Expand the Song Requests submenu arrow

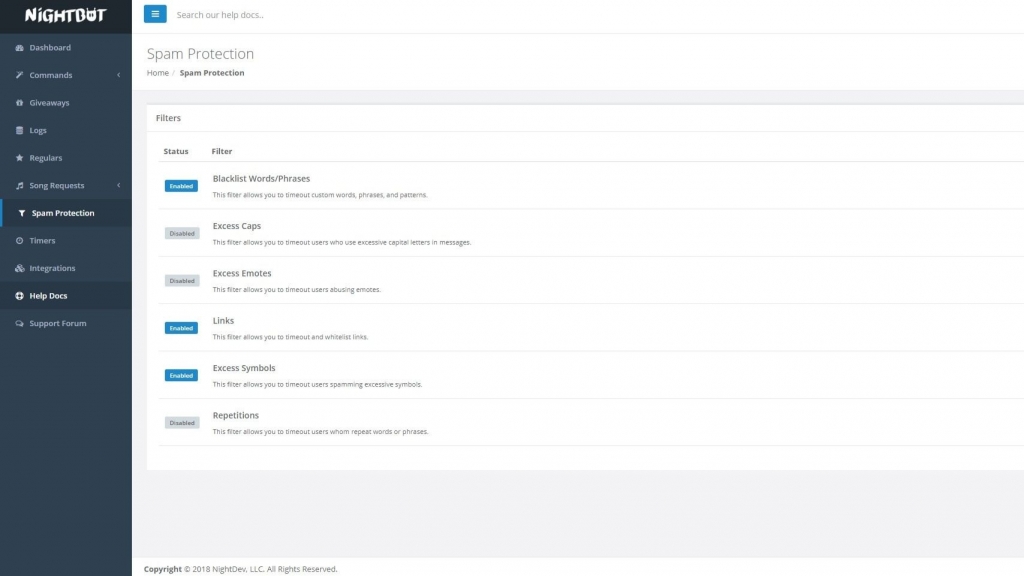click(119, 186)
